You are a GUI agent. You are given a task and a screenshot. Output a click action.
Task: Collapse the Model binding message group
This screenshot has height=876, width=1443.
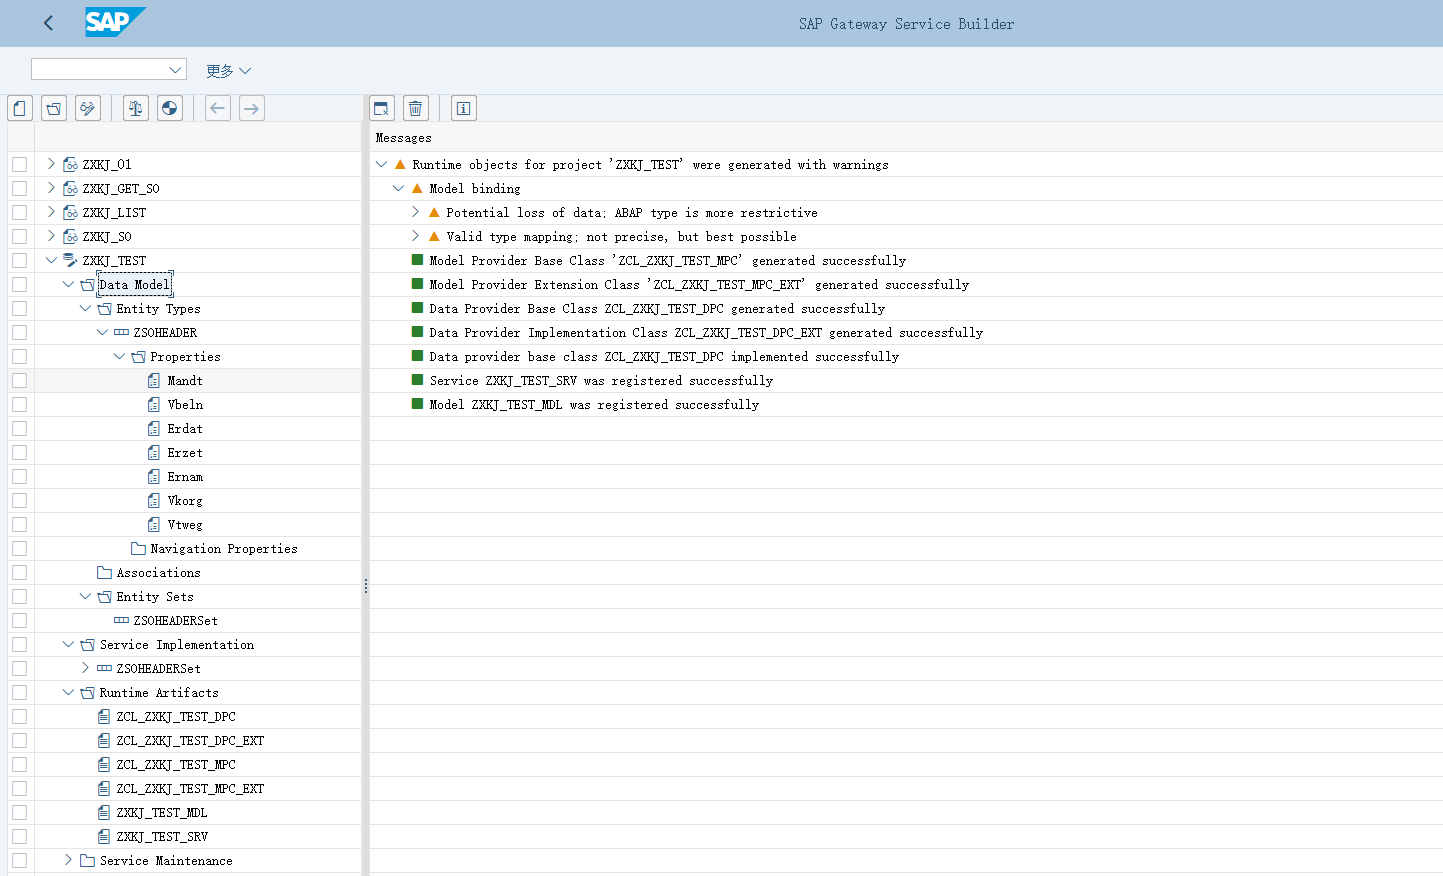[398, 188]
